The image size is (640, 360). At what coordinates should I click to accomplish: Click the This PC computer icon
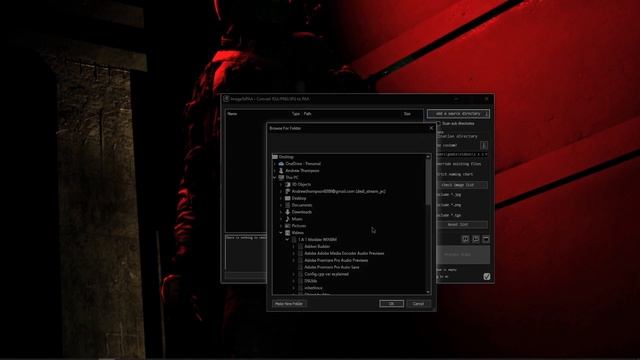(281, 178)
